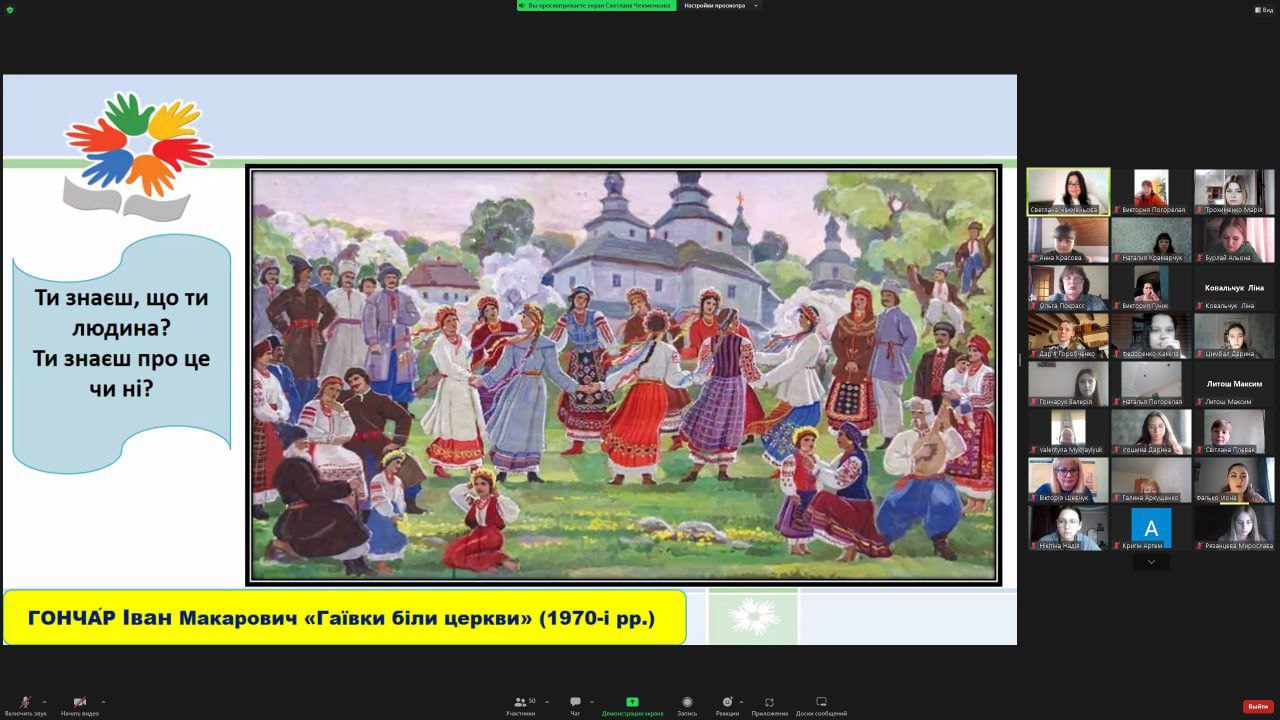Screen dimensions: 1280x720
Task: Open Вид layout view menu
Action: click(x=1265, y=9)
